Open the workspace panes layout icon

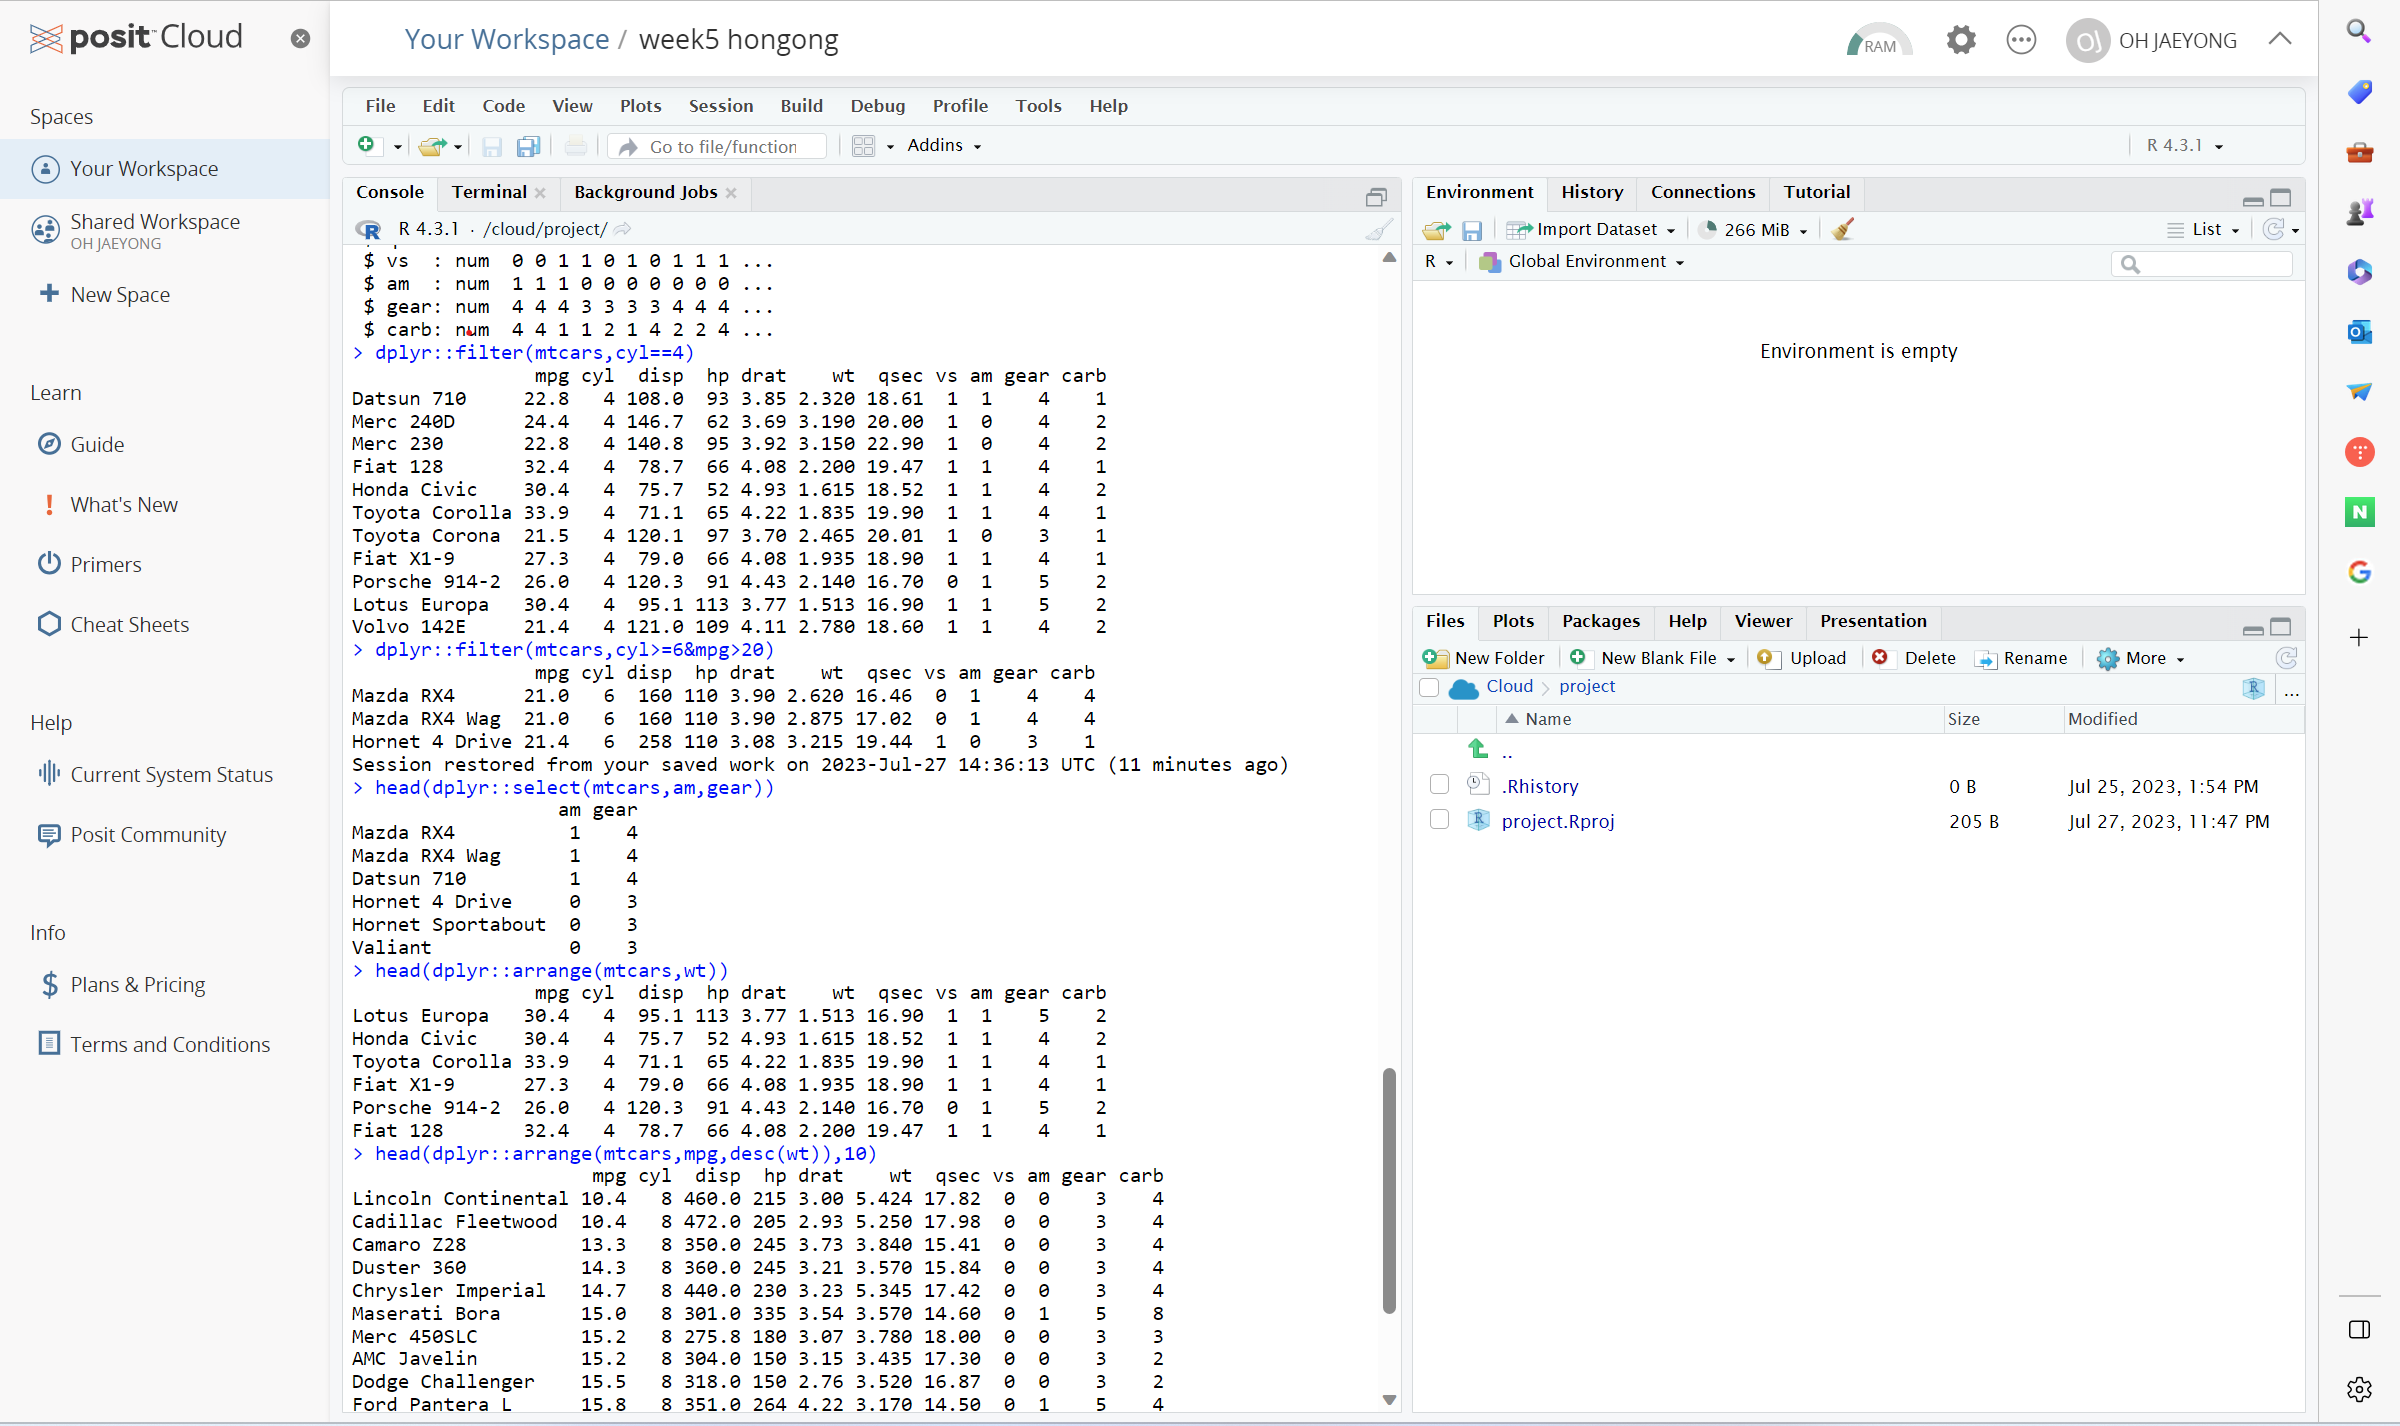(x=864, y=146)
